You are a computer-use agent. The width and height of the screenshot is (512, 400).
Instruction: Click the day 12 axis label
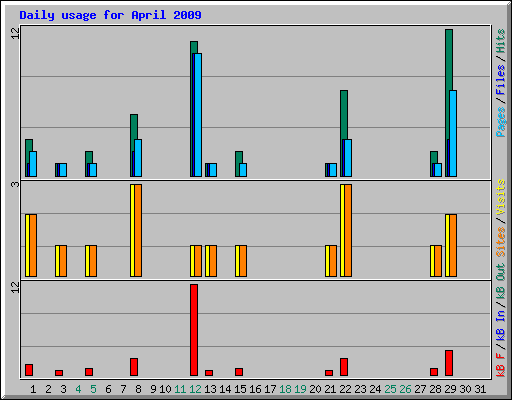pos(195,389)
